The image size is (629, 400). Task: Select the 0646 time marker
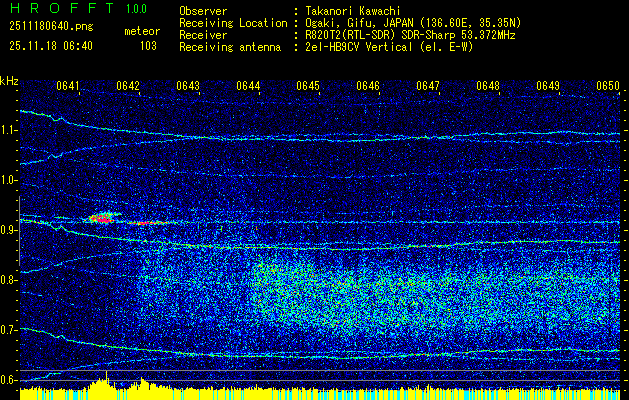tap(368, 86)
